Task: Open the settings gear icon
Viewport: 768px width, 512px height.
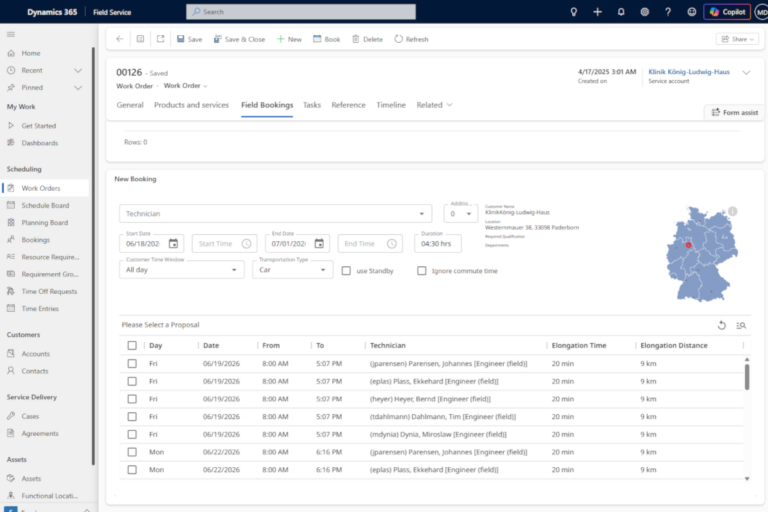Action: [x=645, y=12]
